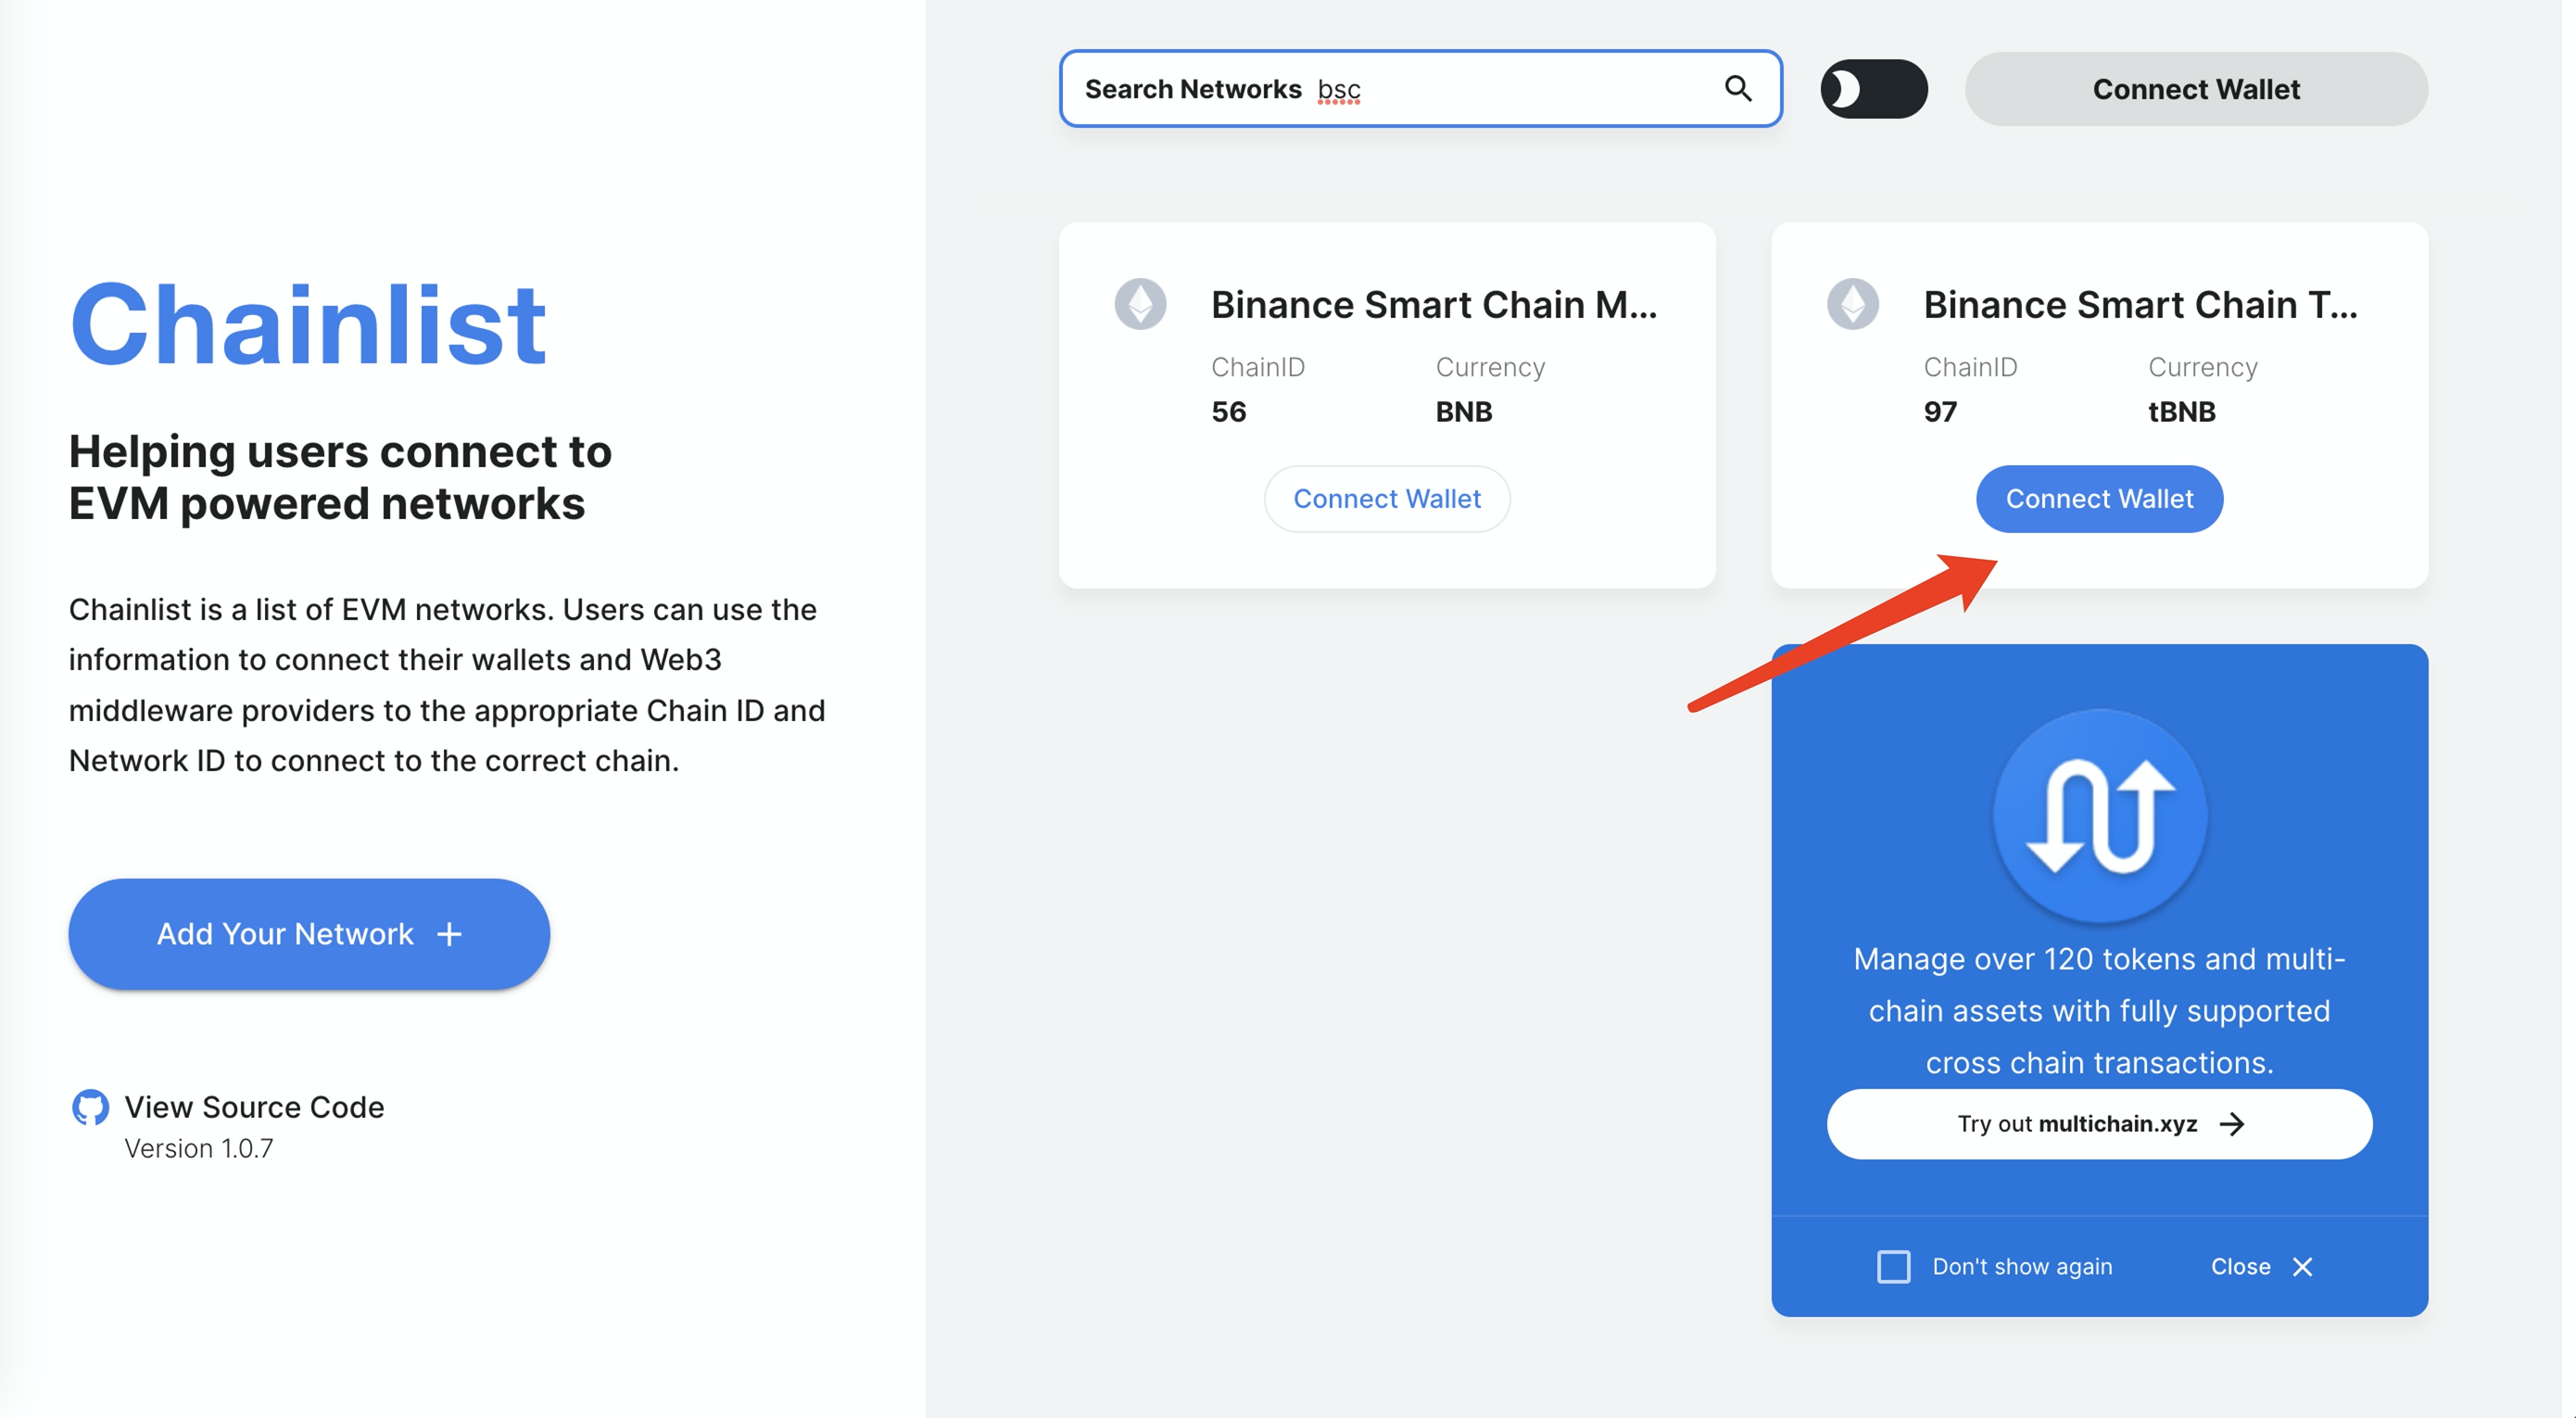The width and height of the screenshot is (2576, 1418).
Task: Click the Add Your Network button
Action: pos(308,934)
